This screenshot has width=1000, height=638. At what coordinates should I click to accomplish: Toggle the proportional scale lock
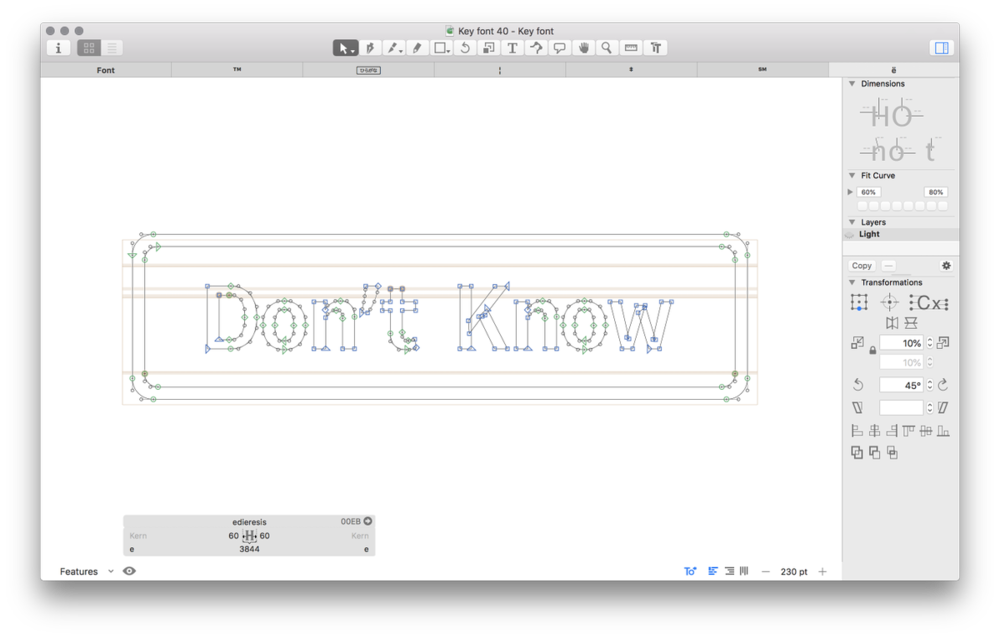pyautogui.click(x=872, y=350)
